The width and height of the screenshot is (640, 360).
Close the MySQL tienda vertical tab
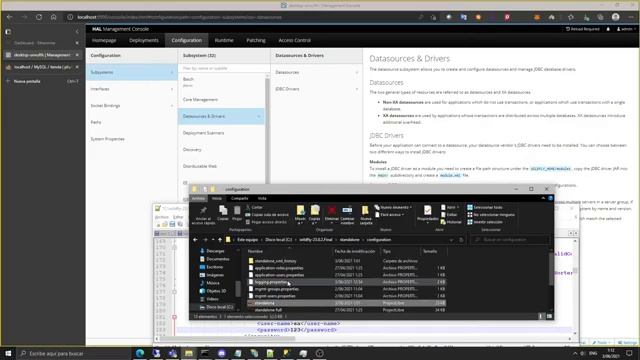[77, 67]
